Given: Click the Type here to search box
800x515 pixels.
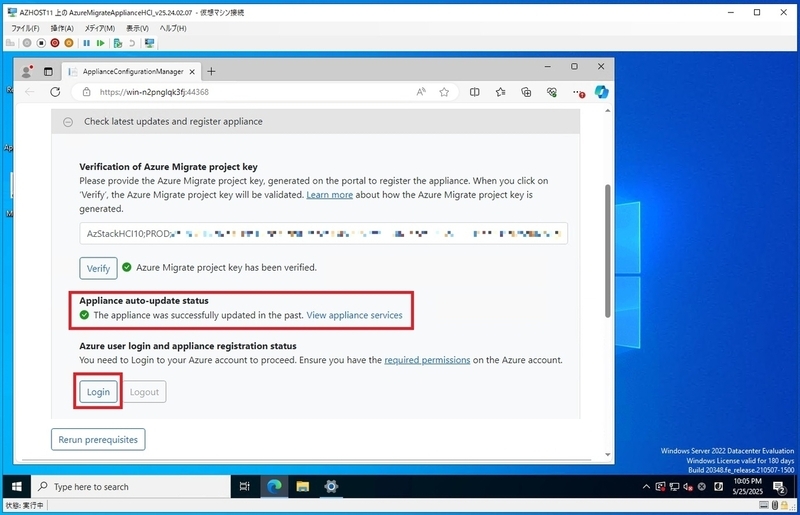Looking at the screenshot, I should click(131, 487).
